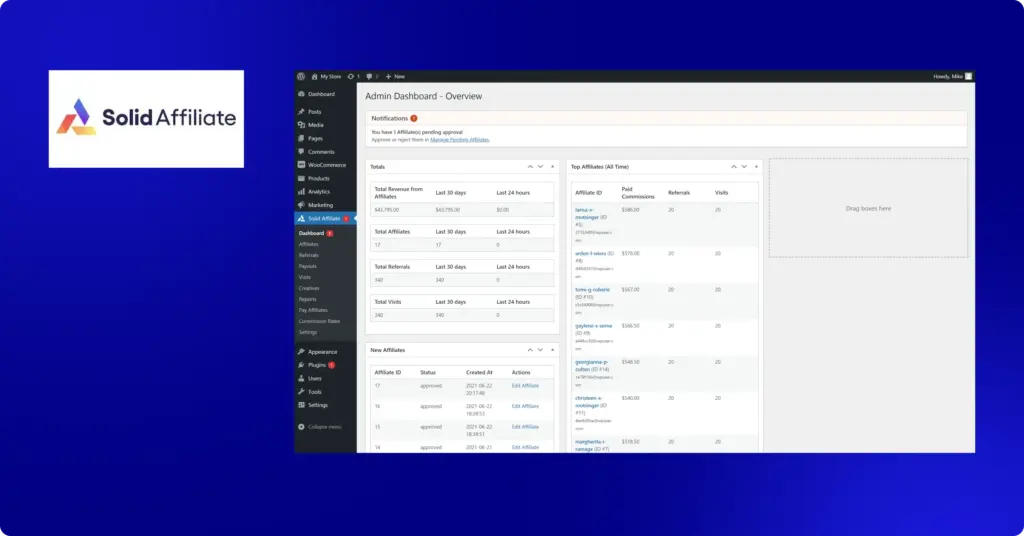The height and width of the screenshot is (536, 1024).
Task: Click the Collapse menu arrow icon
Action: (x=301, y=427)
